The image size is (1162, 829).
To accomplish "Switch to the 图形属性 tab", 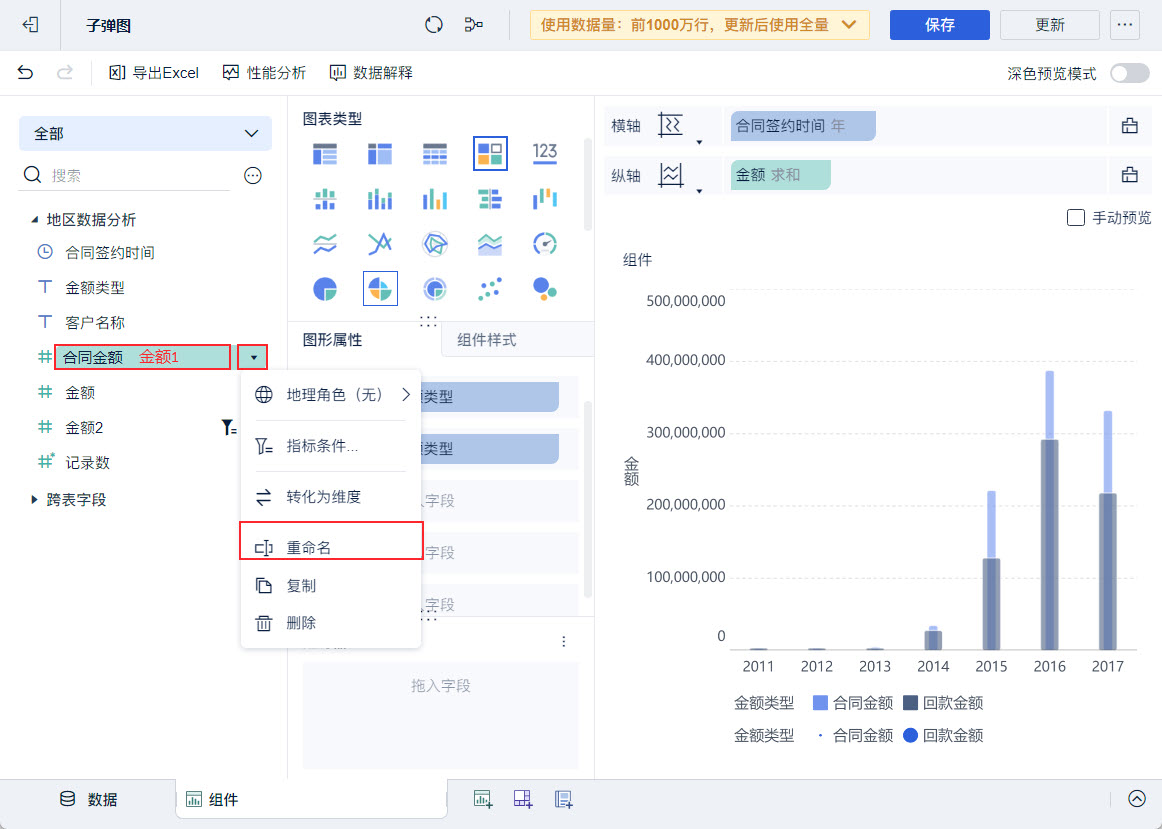I will click(x=333, y=340).
